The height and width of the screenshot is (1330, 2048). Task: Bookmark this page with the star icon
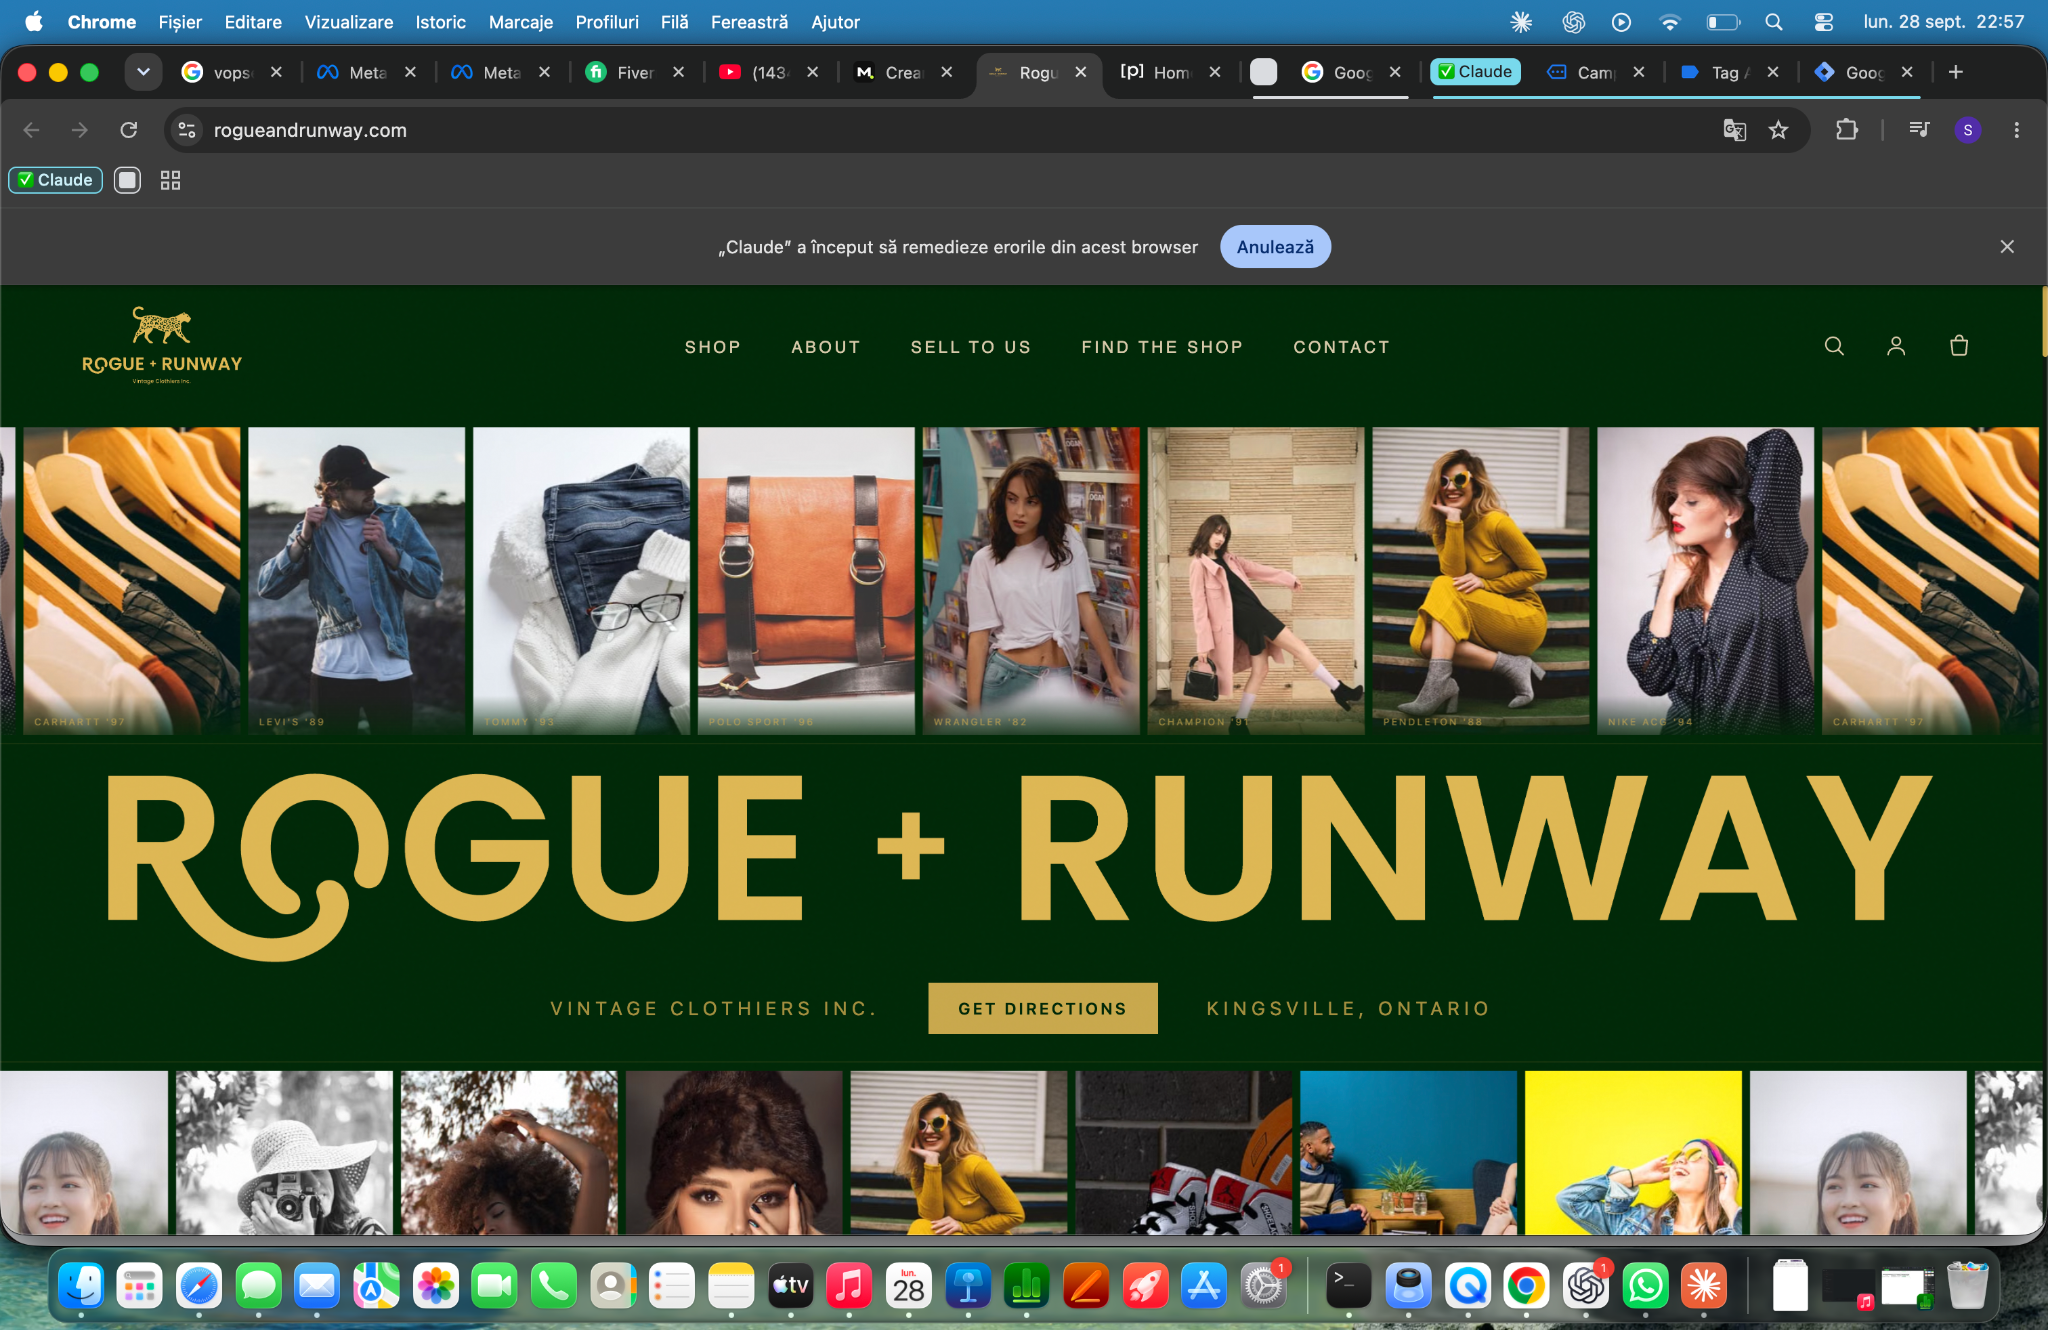pos(1778,130)
